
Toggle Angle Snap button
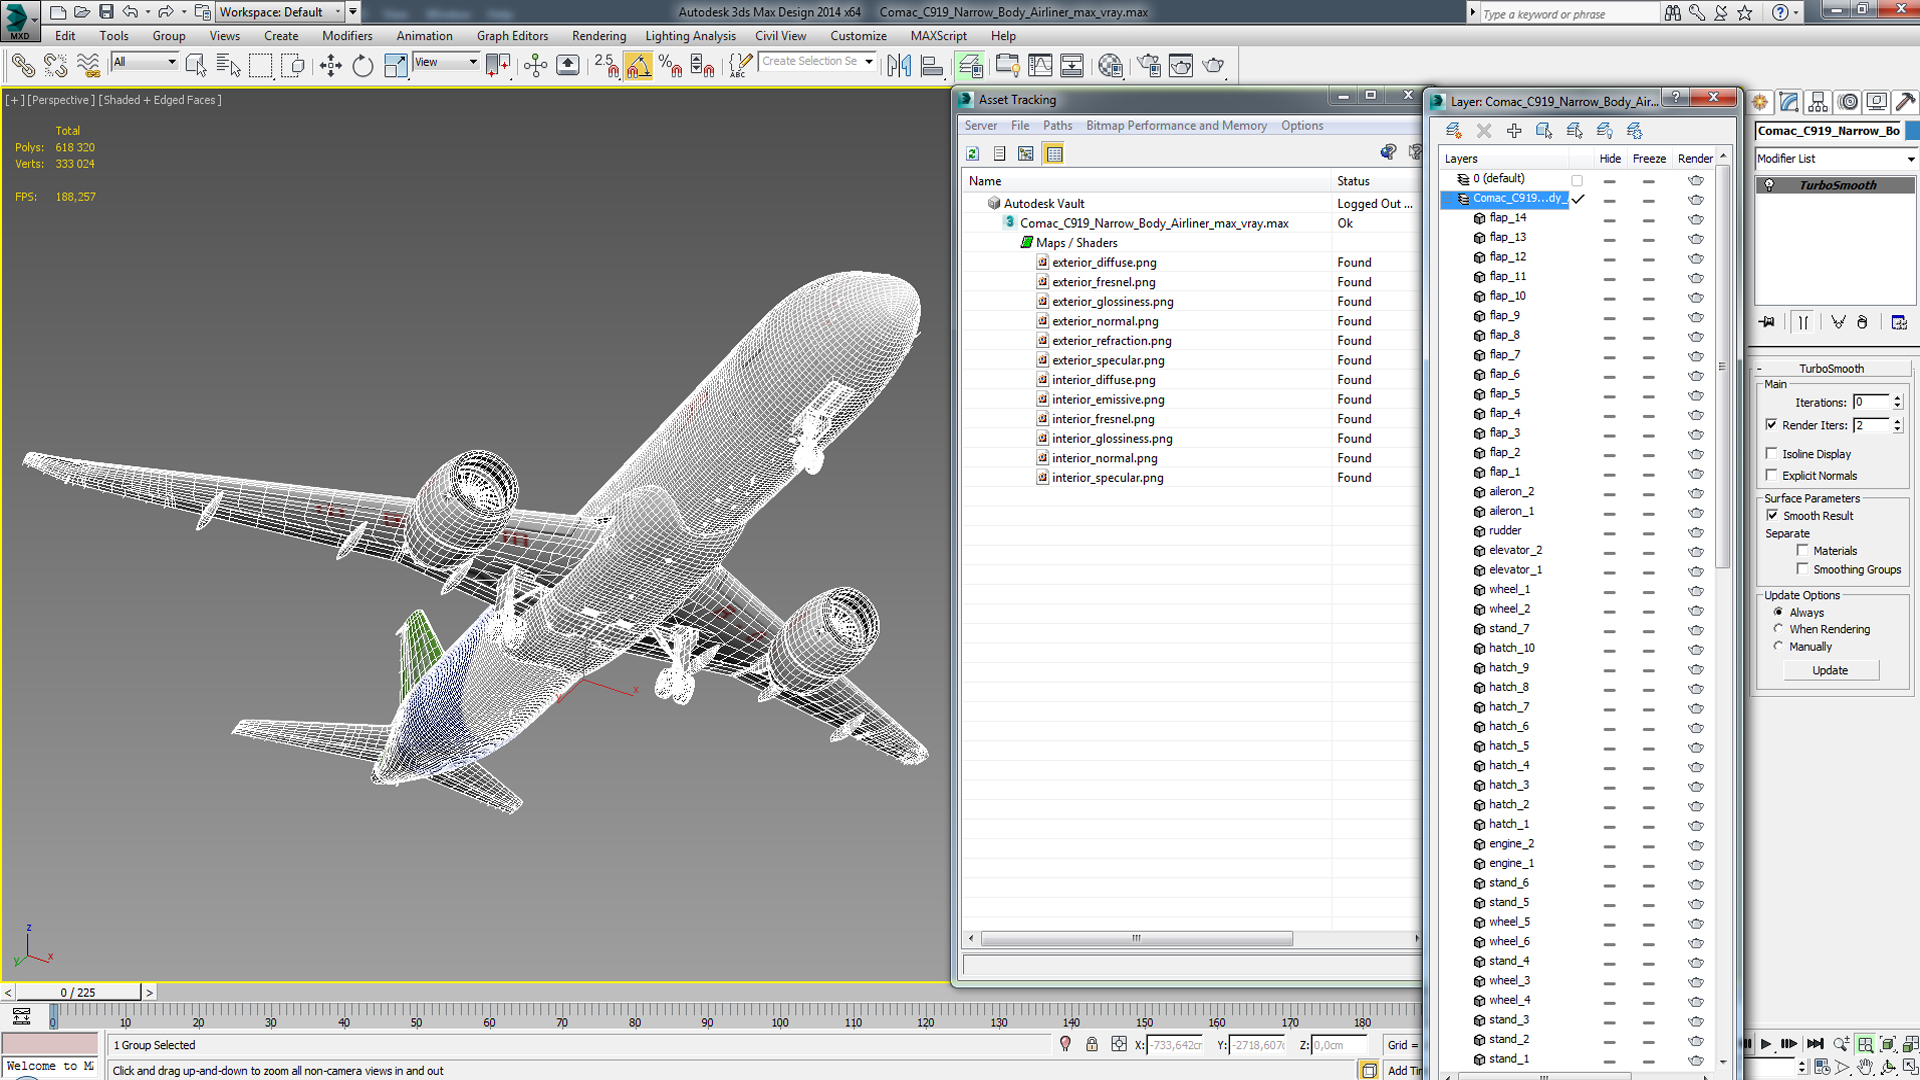pos(638,66)
